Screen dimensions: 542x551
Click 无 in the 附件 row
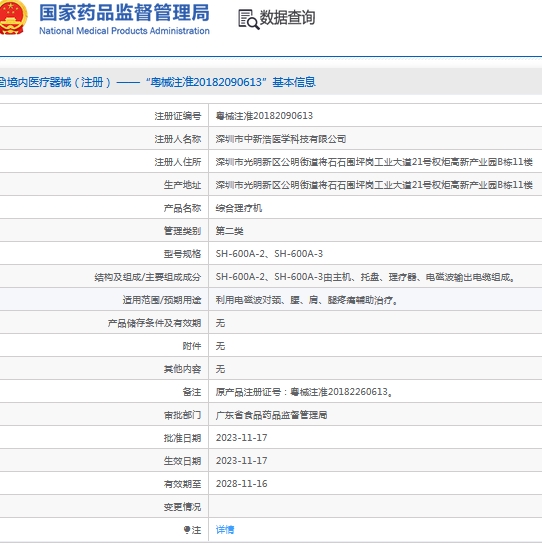[x=220, y=346]
